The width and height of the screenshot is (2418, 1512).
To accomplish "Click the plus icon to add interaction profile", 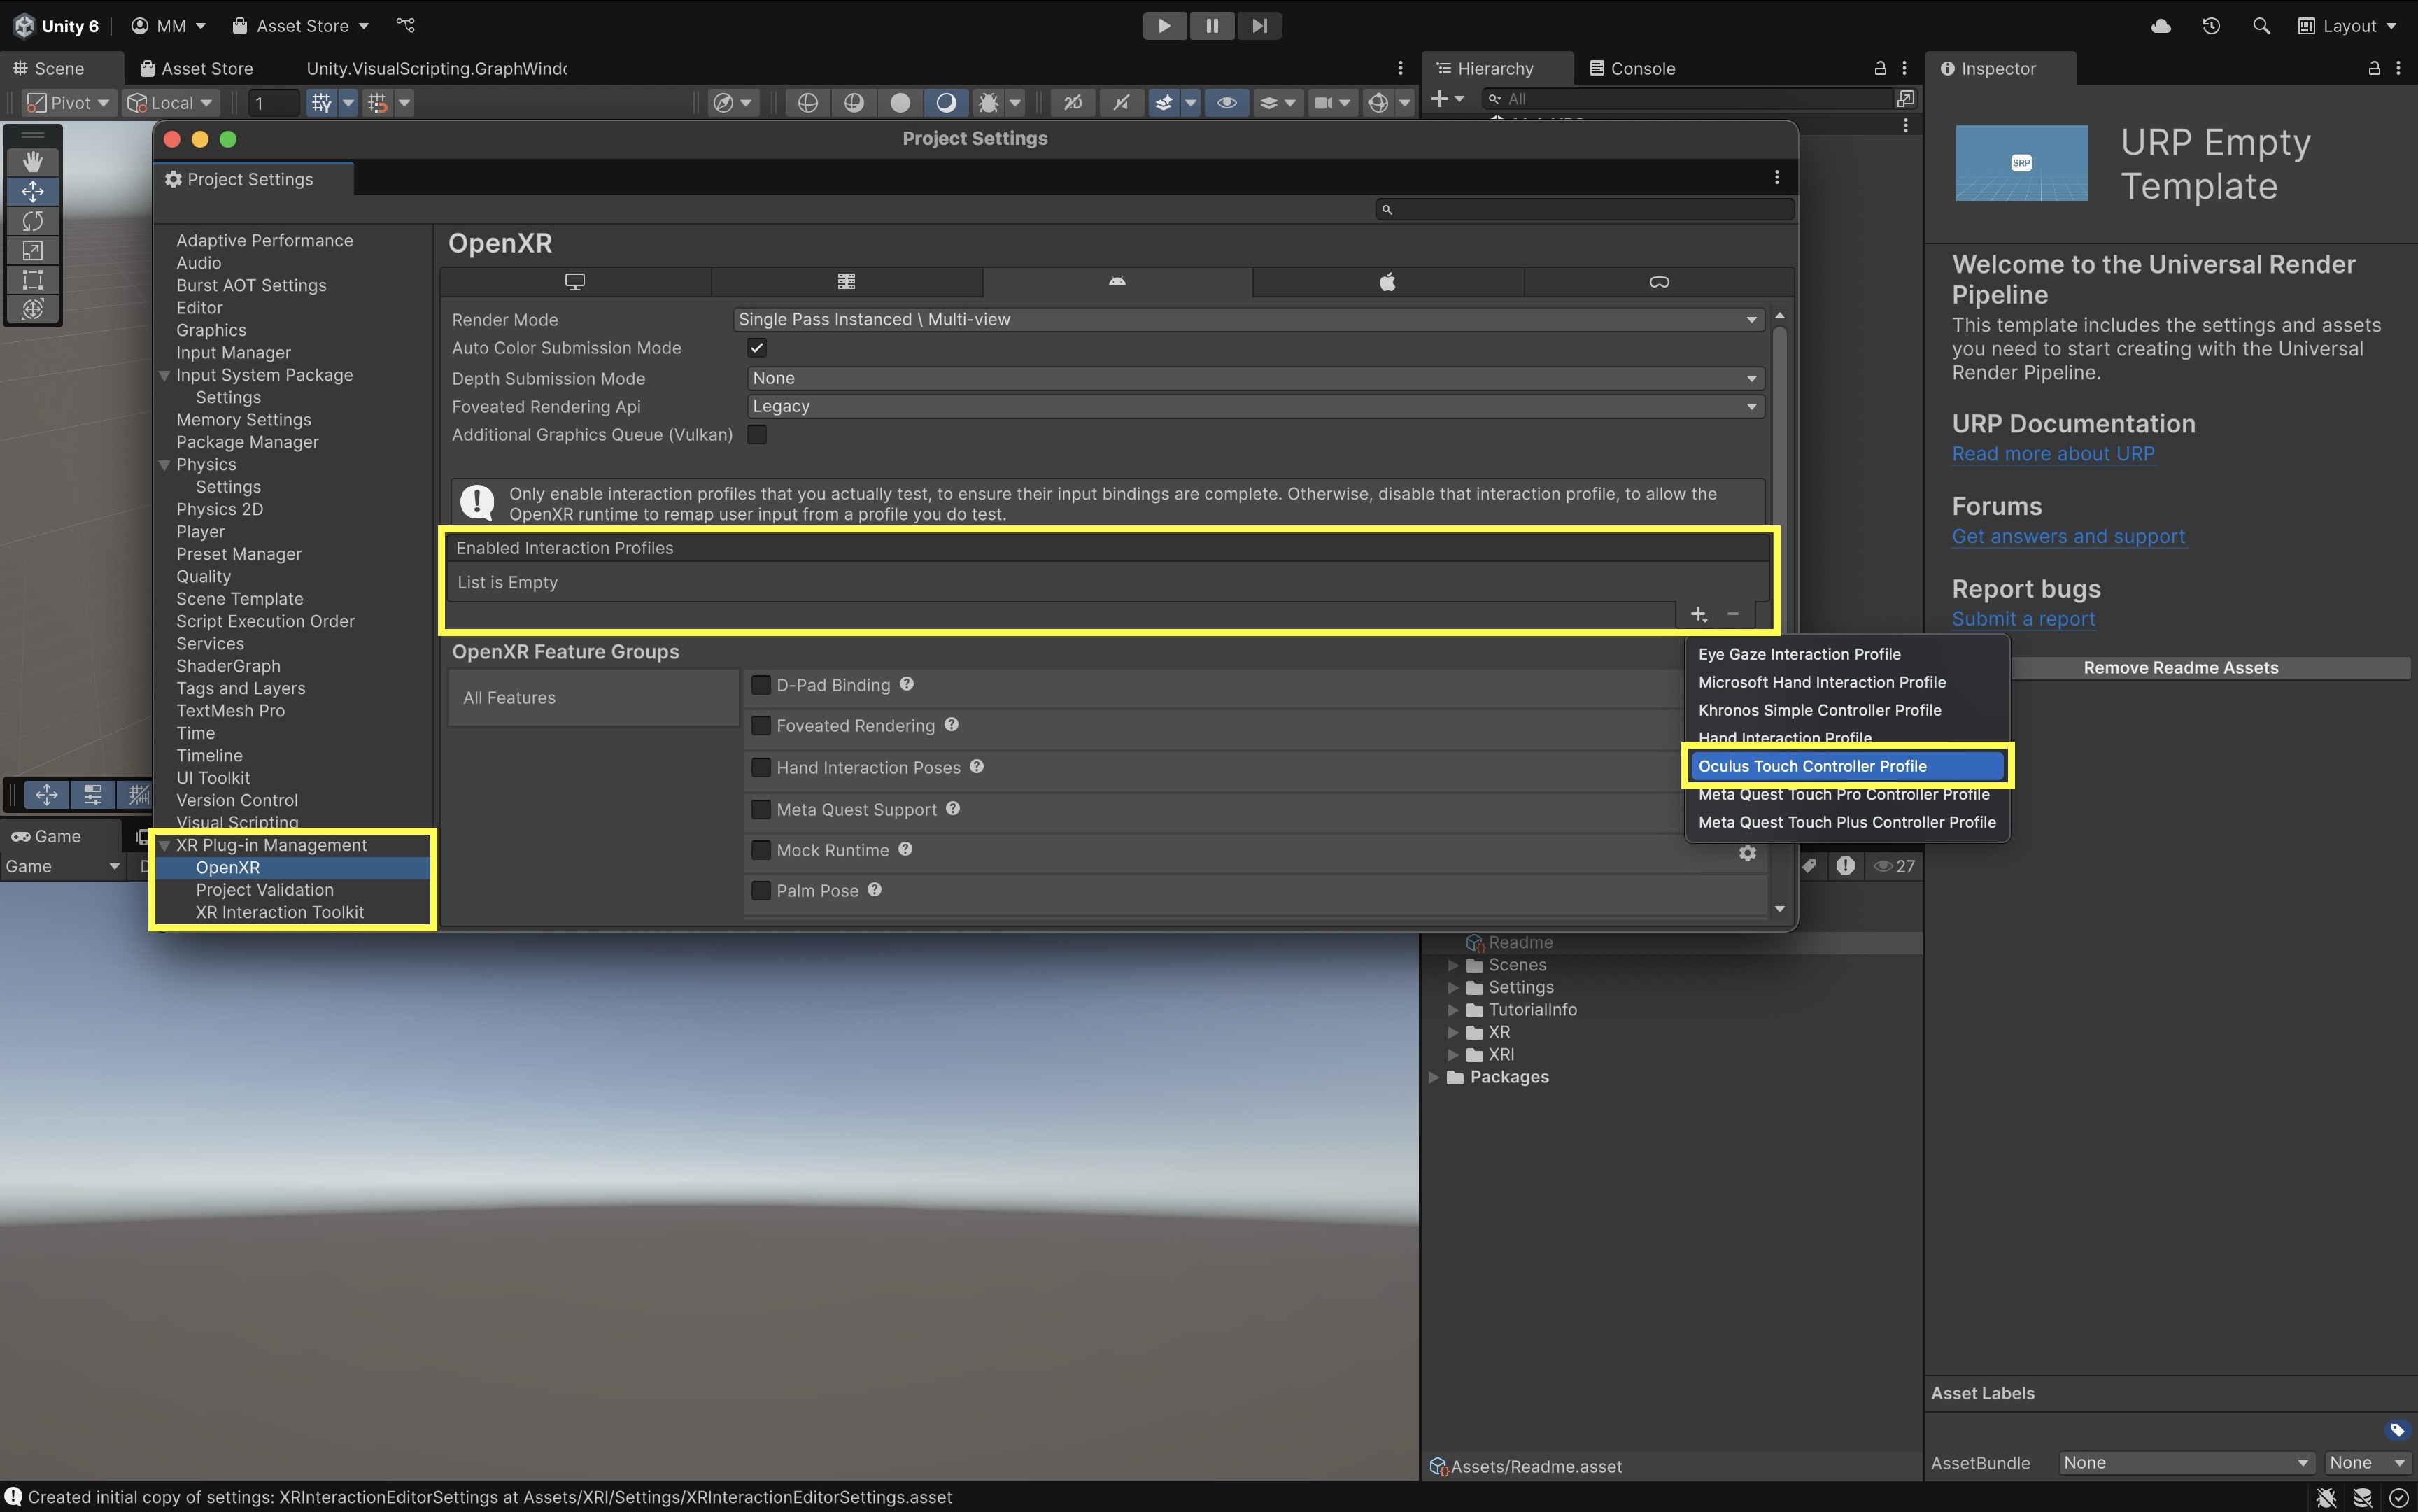I will pos(1698,614).
